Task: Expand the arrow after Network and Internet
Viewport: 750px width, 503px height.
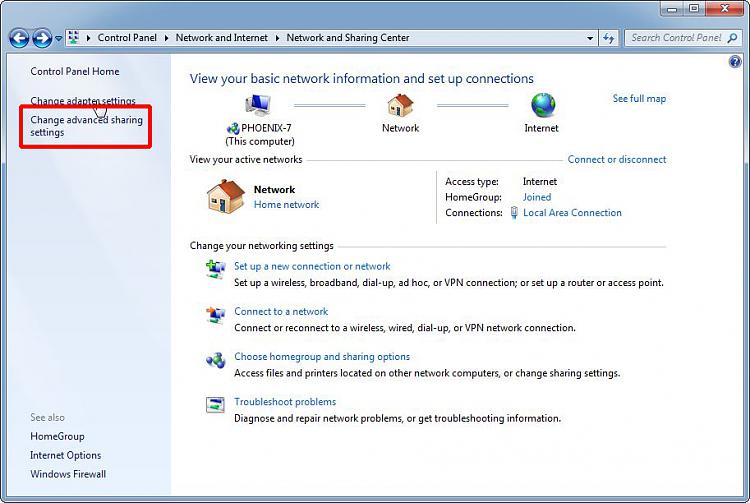Action: 277,38
